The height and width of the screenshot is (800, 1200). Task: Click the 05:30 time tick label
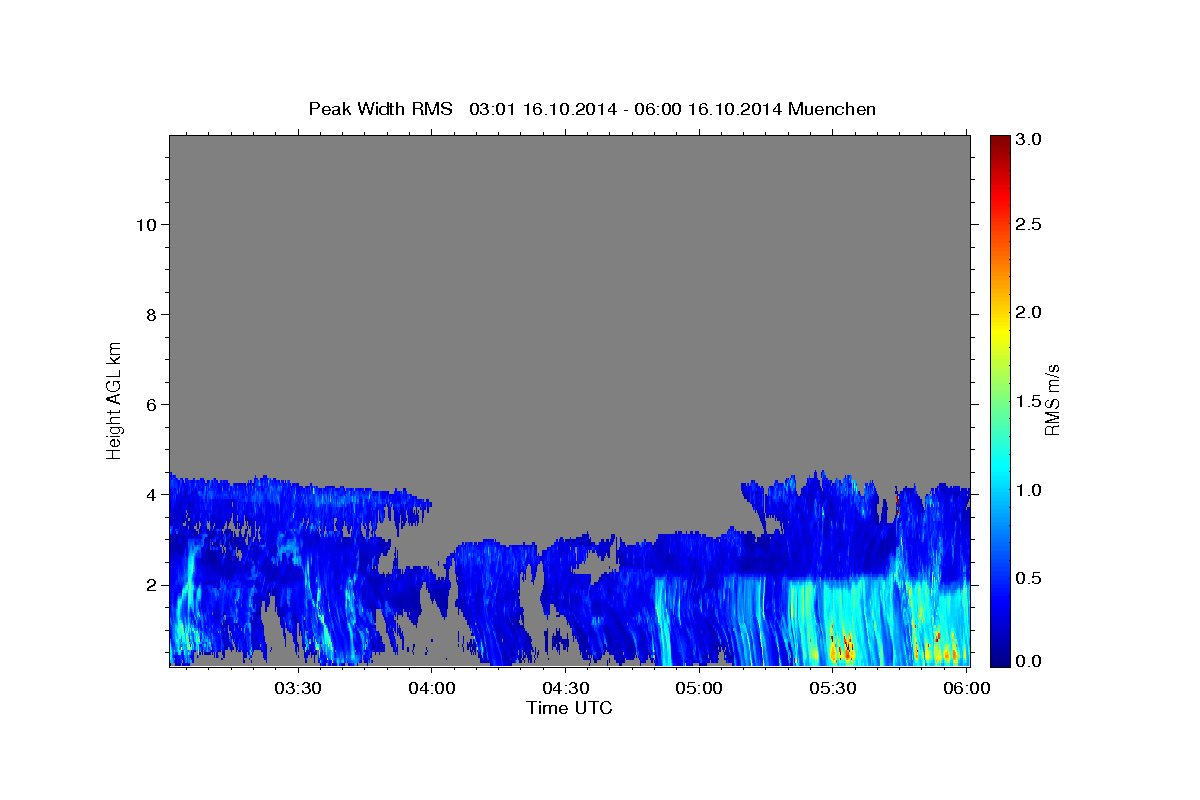(x=833, y=688)
